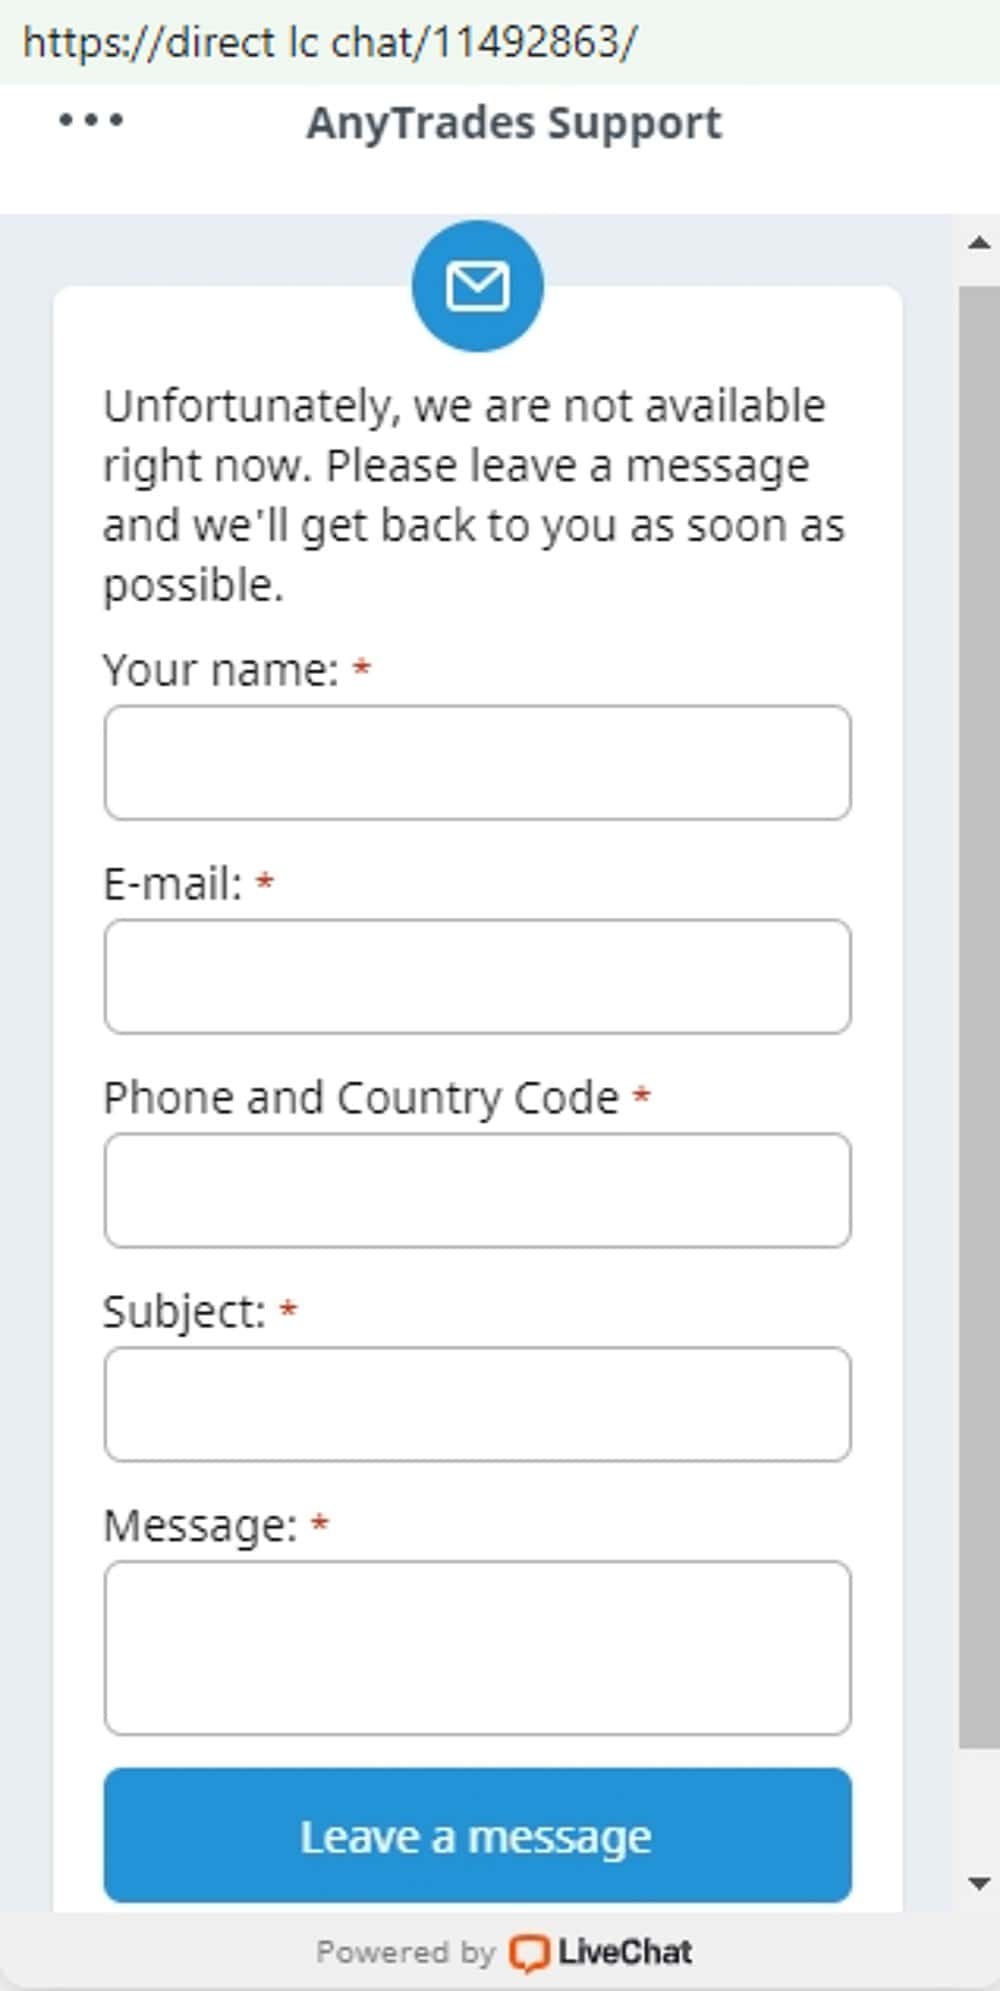Viewport: 1000px width, 1991px height.
Task: Click the Subject input box
Action: point(477,1404)
